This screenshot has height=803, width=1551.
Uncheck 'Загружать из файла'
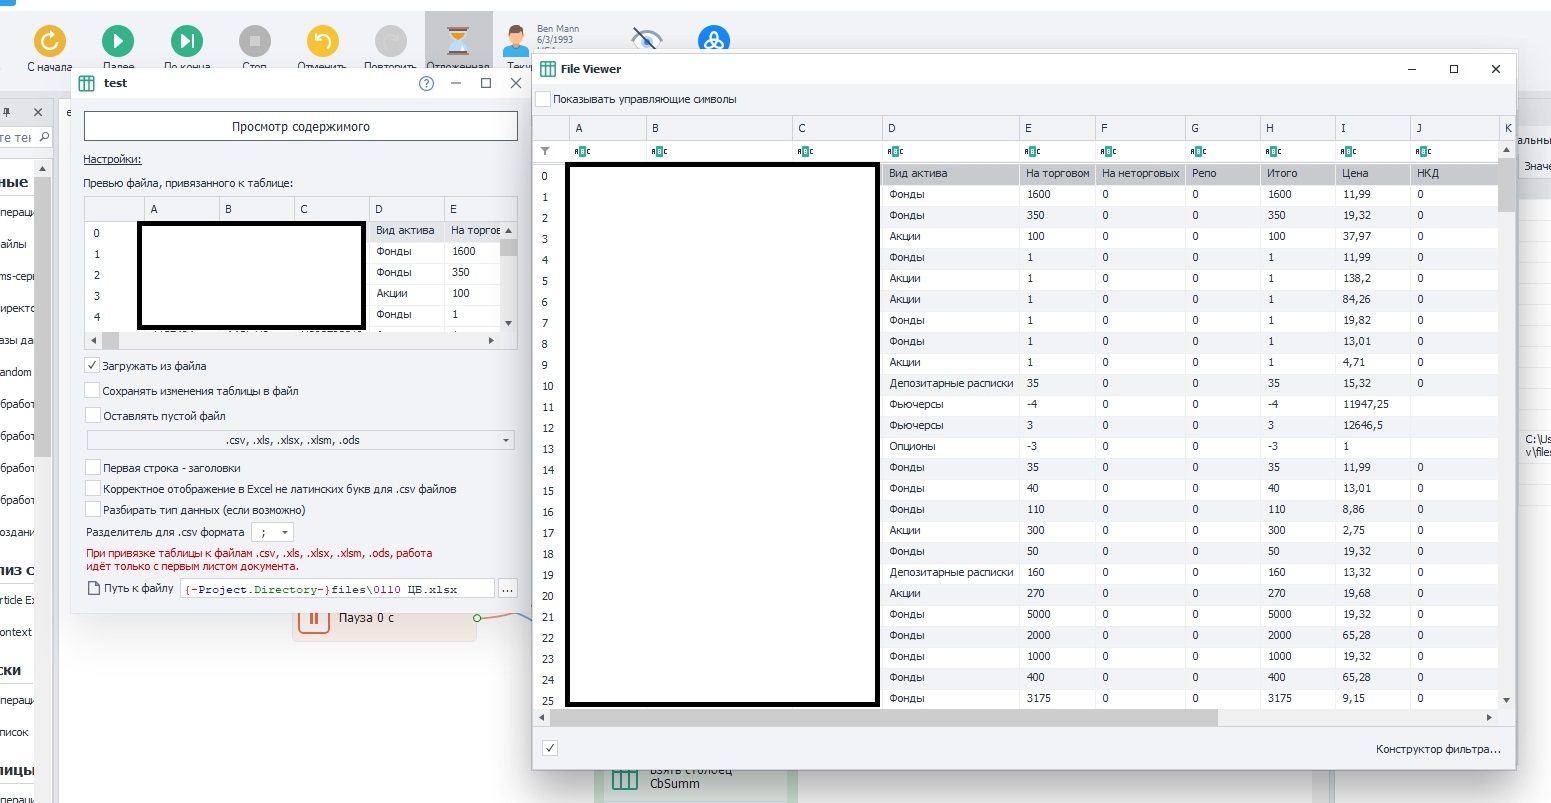coord(92,366)
